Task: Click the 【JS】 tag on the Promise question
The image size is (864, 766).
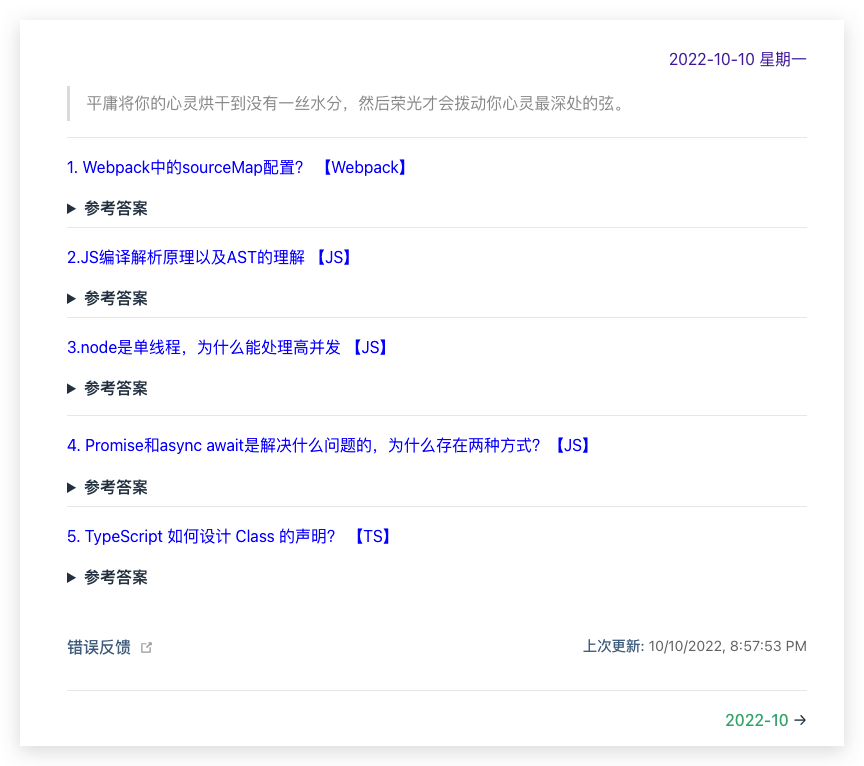Action: 573,446
